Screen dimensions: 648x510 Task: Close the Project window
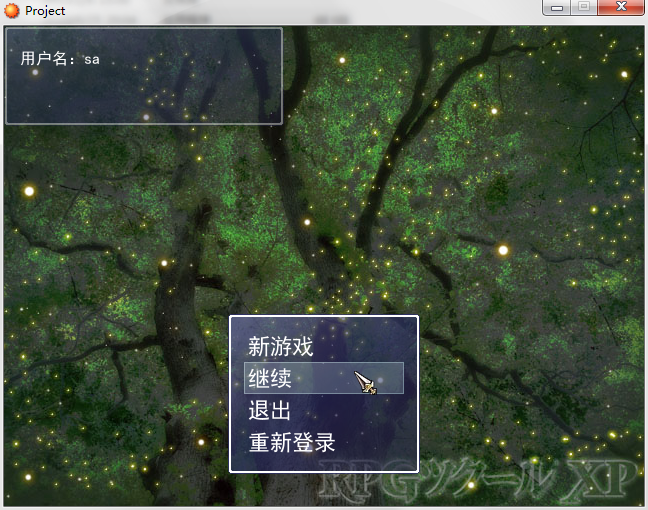(x=621, y=7)
